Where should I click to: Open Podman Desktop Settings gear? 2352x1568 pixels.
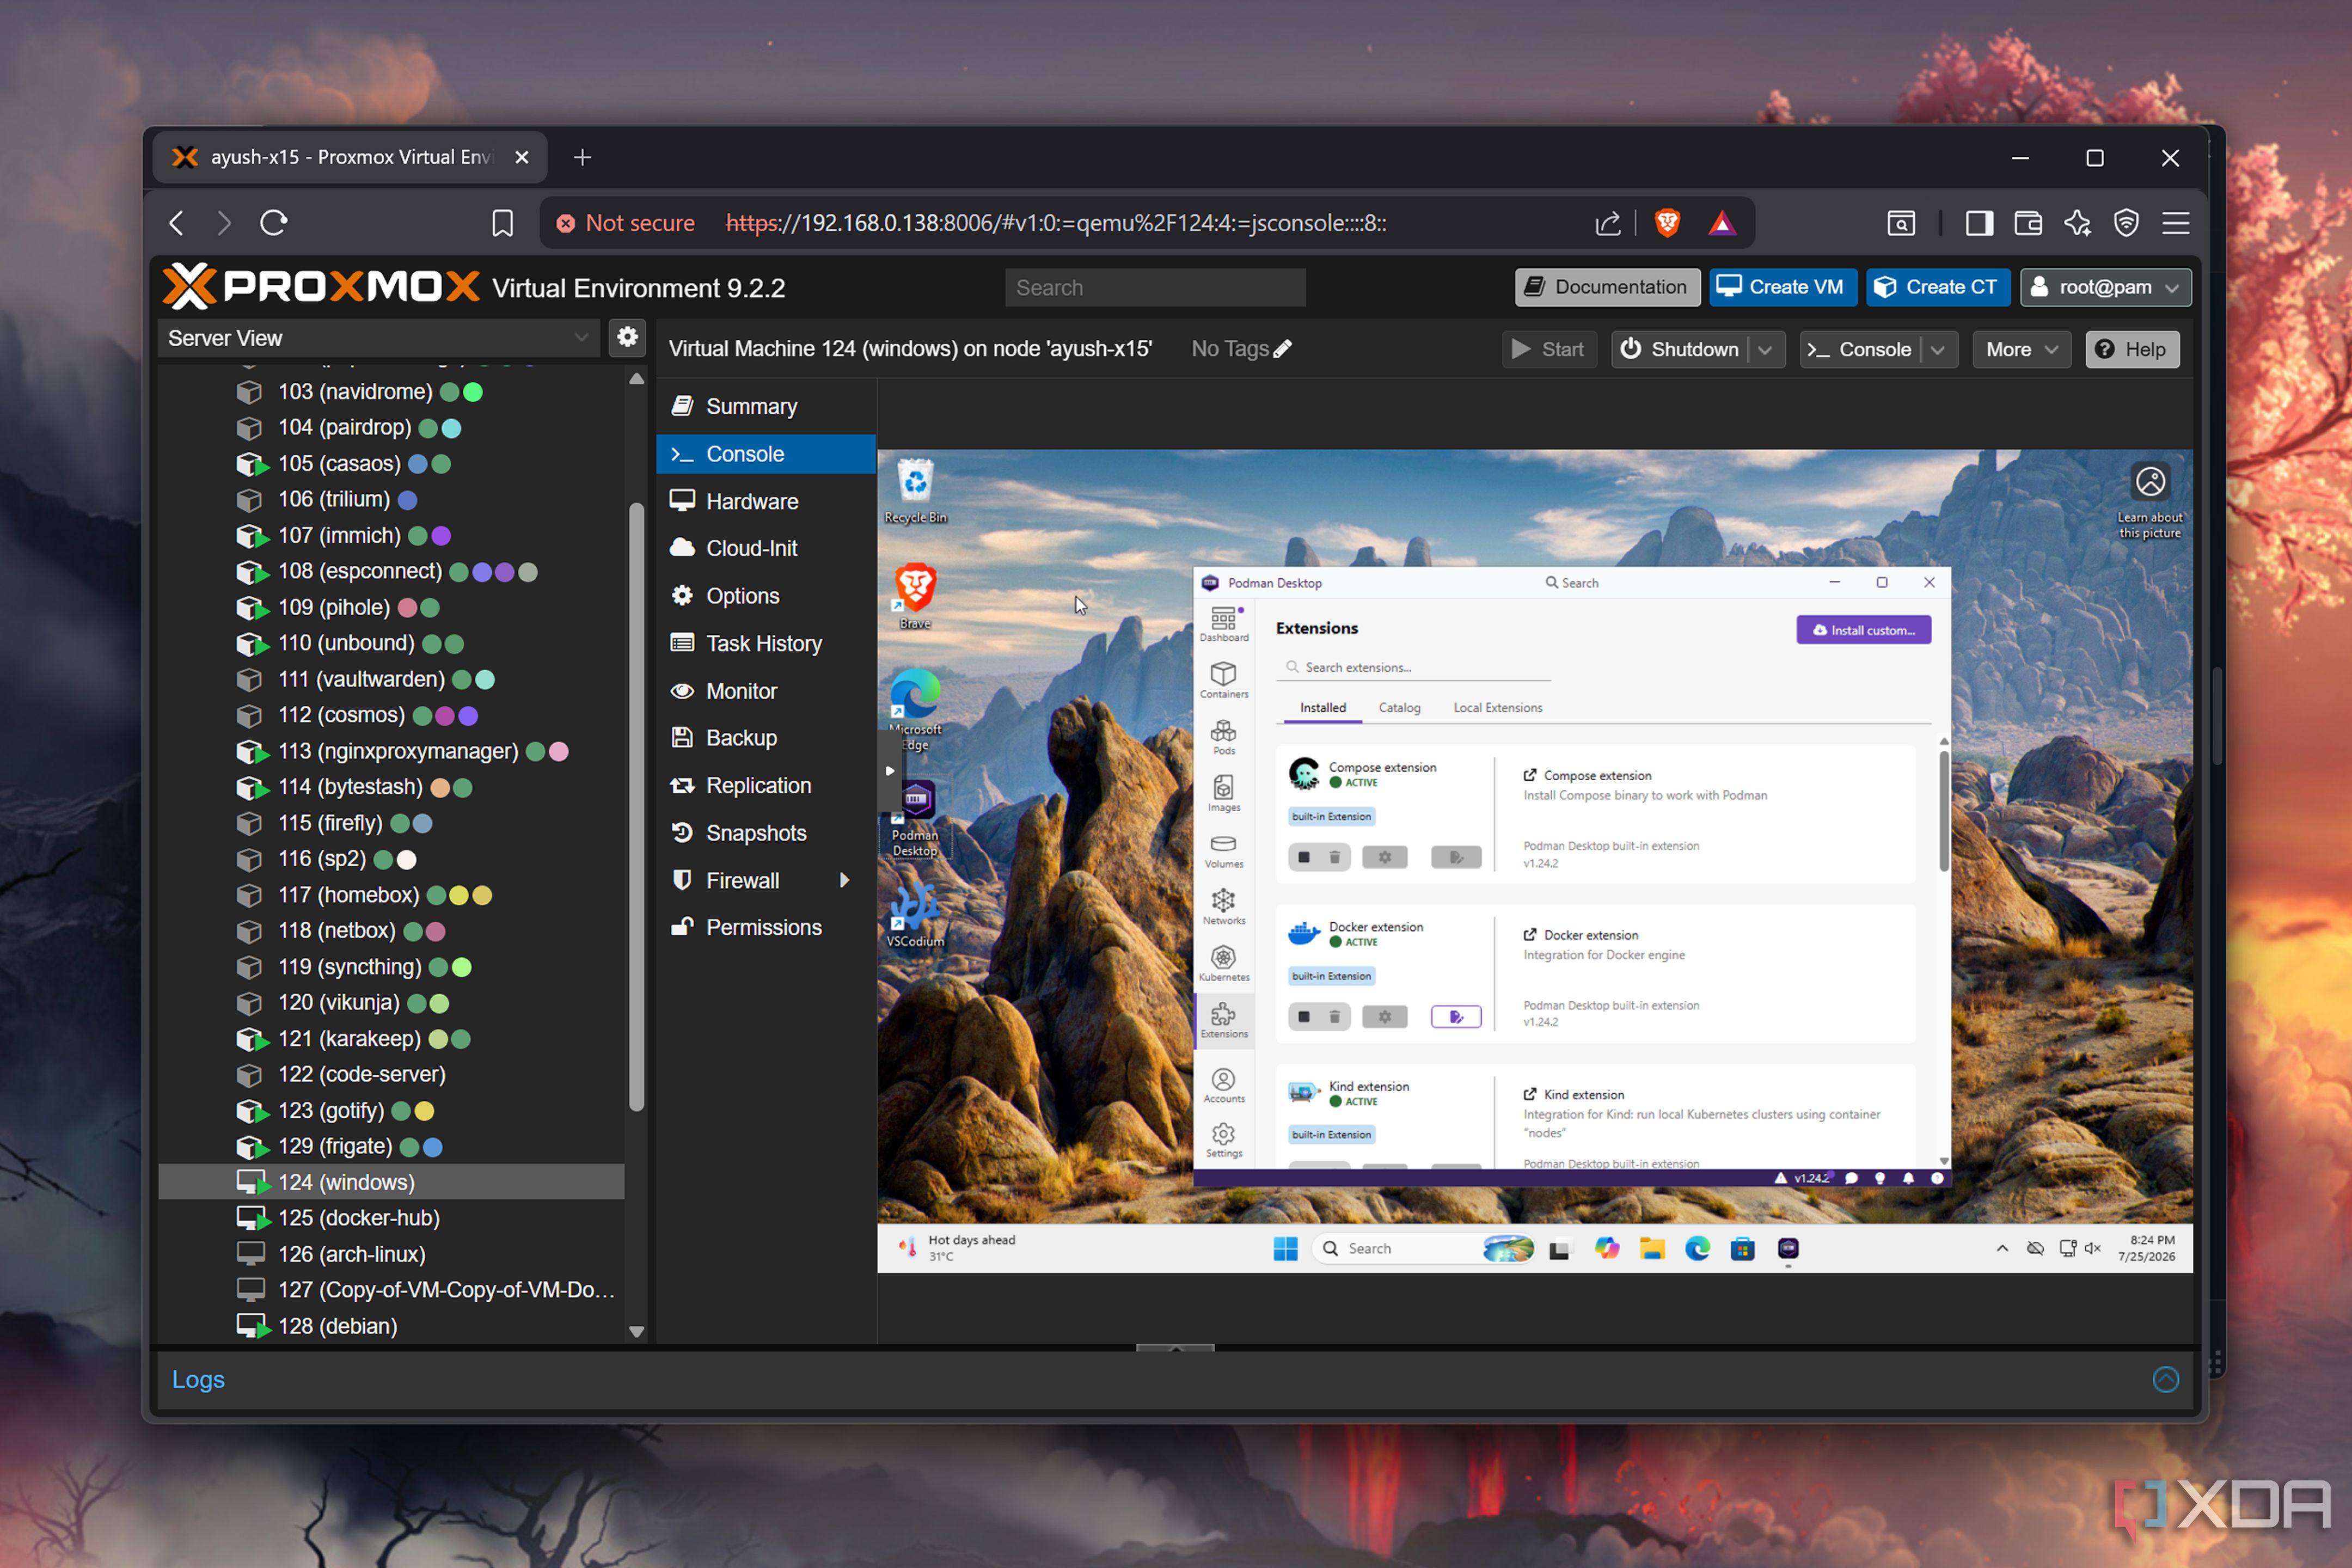1223,1139
